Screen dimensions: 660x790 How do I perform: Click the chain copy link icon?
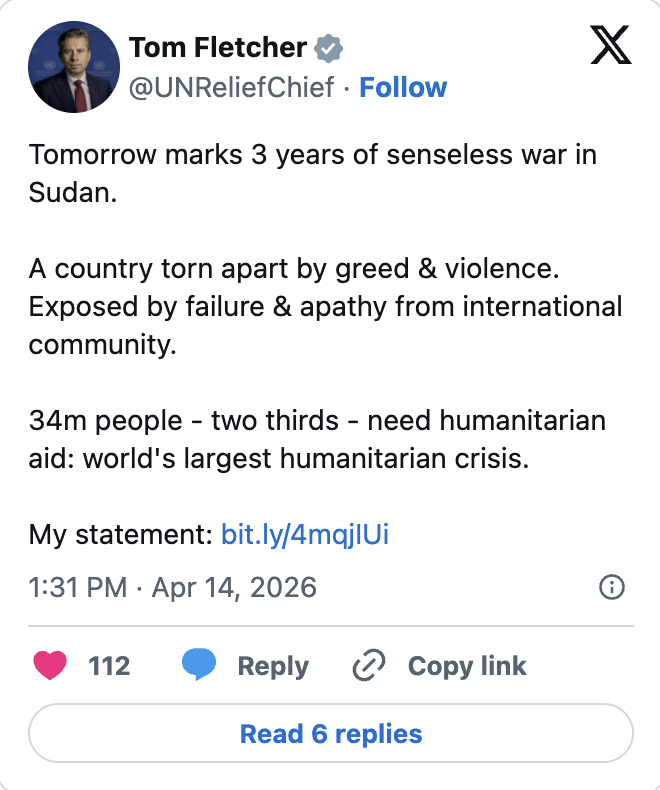[369, 666]
